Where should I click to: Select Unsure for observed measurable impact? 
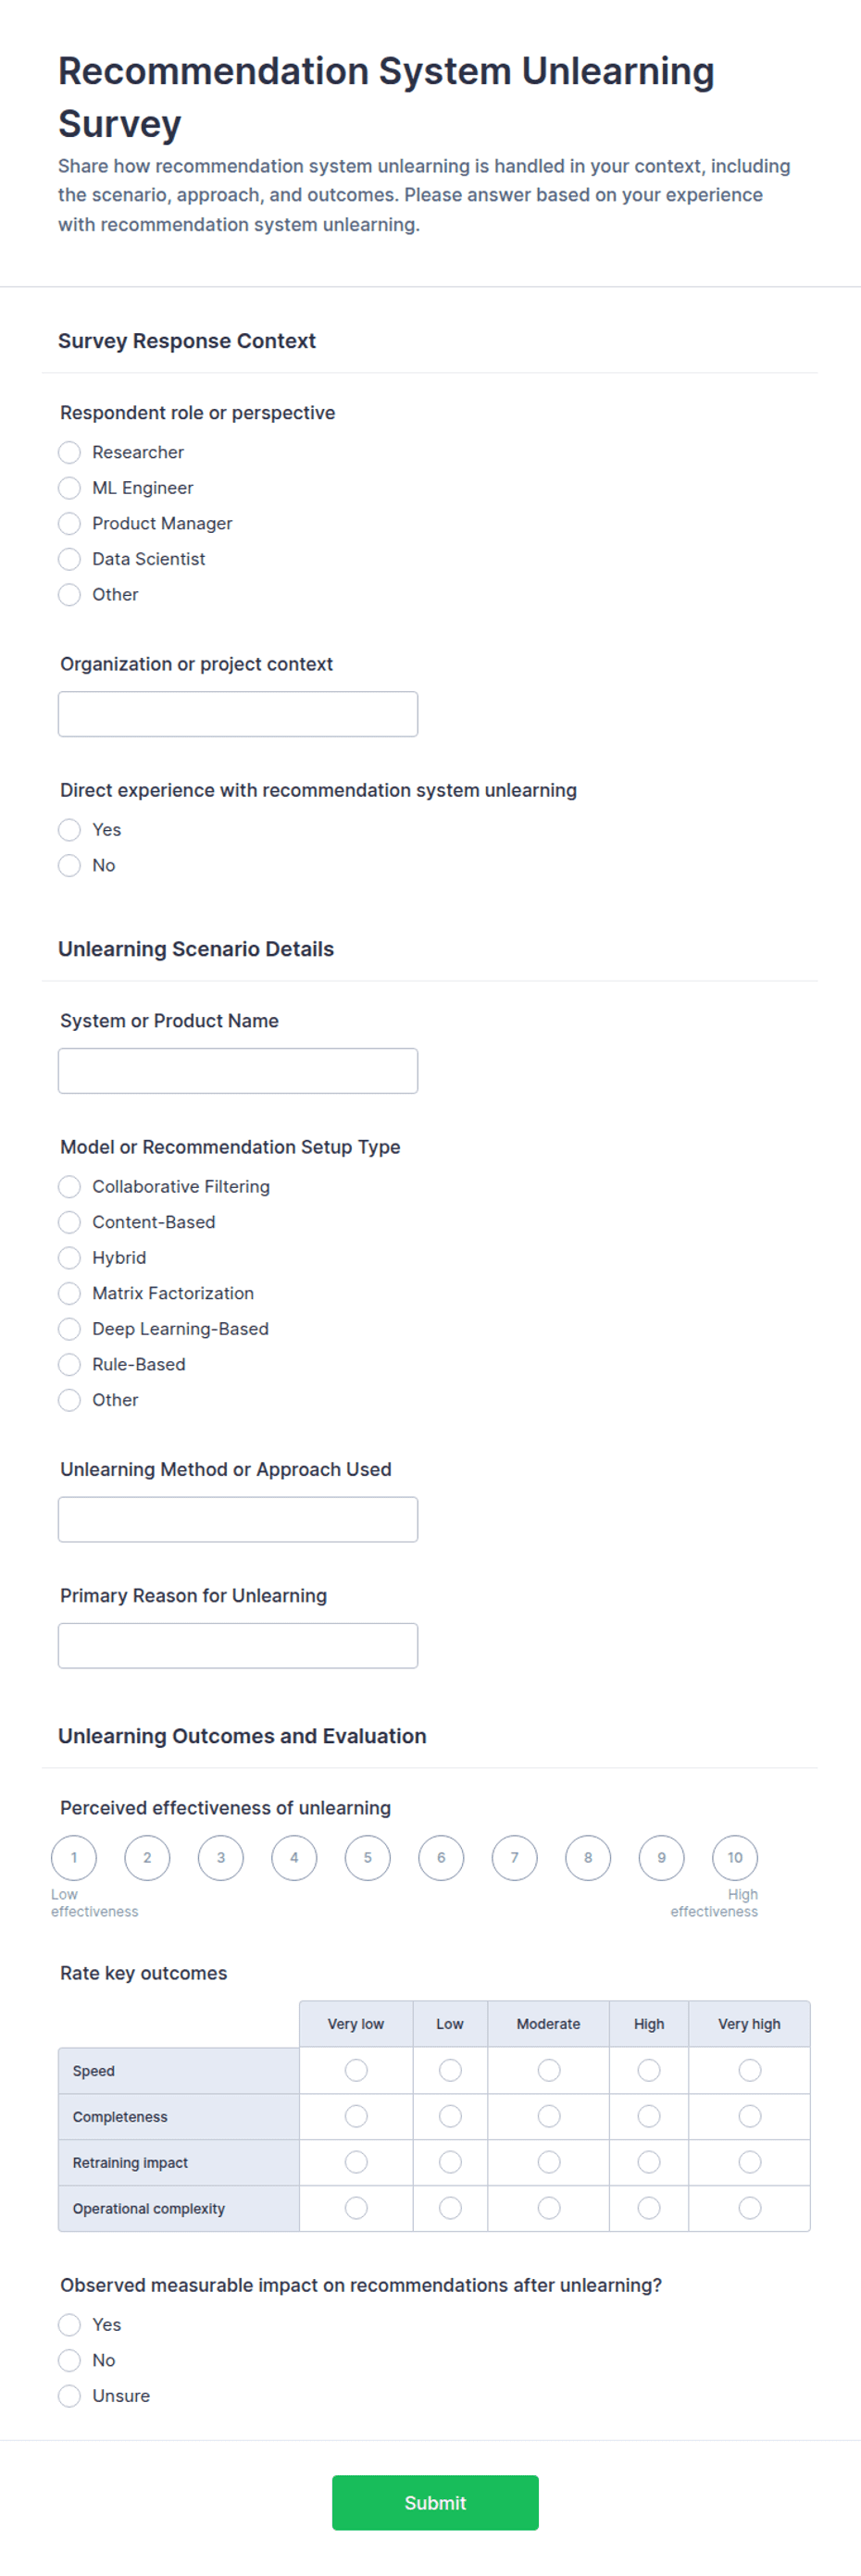tap(69, 2396)
